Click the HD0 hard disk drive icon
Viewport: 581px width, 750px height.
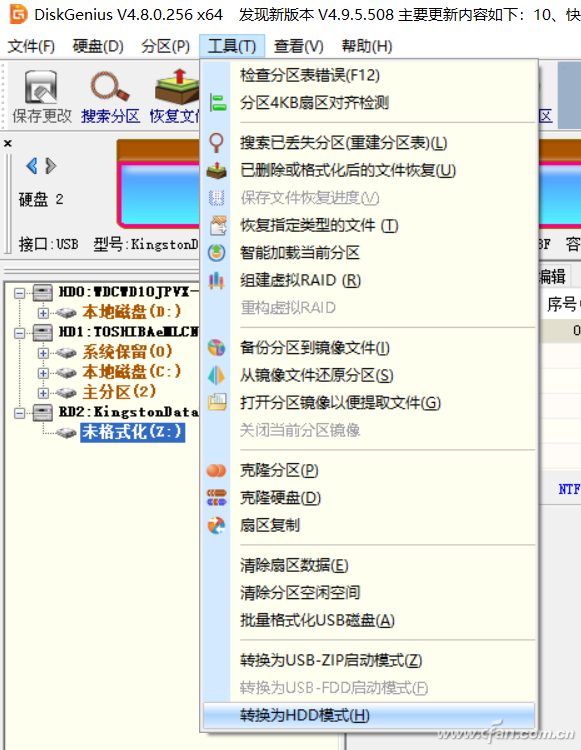tap(43, 292)
